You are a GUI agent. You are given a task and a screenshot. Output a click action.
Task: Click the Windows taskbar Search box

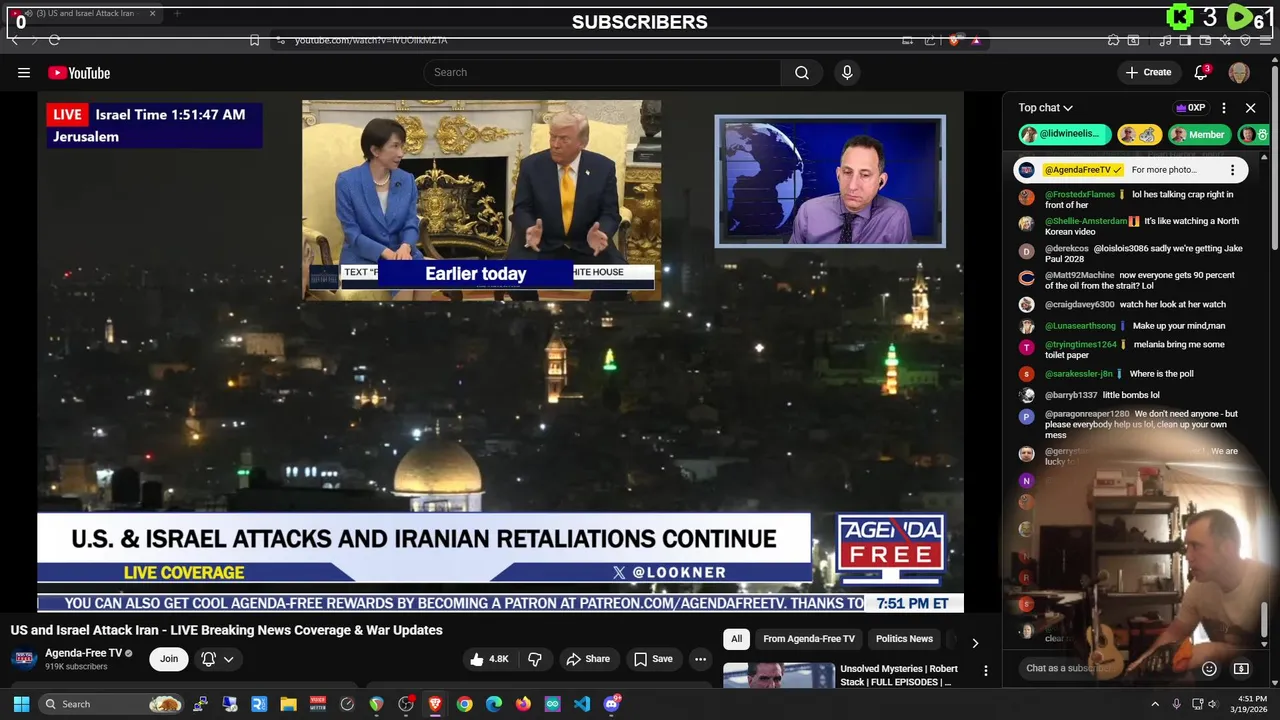click(x=112, y=704)
